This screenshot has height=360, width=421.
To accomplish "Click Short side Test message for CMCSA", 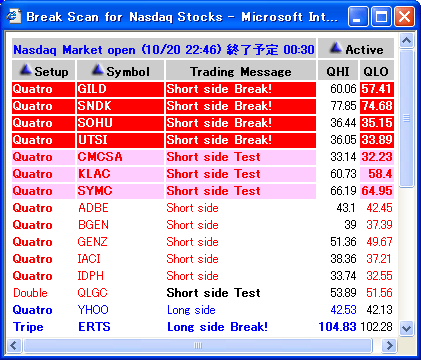I will (x=241, y=157).
